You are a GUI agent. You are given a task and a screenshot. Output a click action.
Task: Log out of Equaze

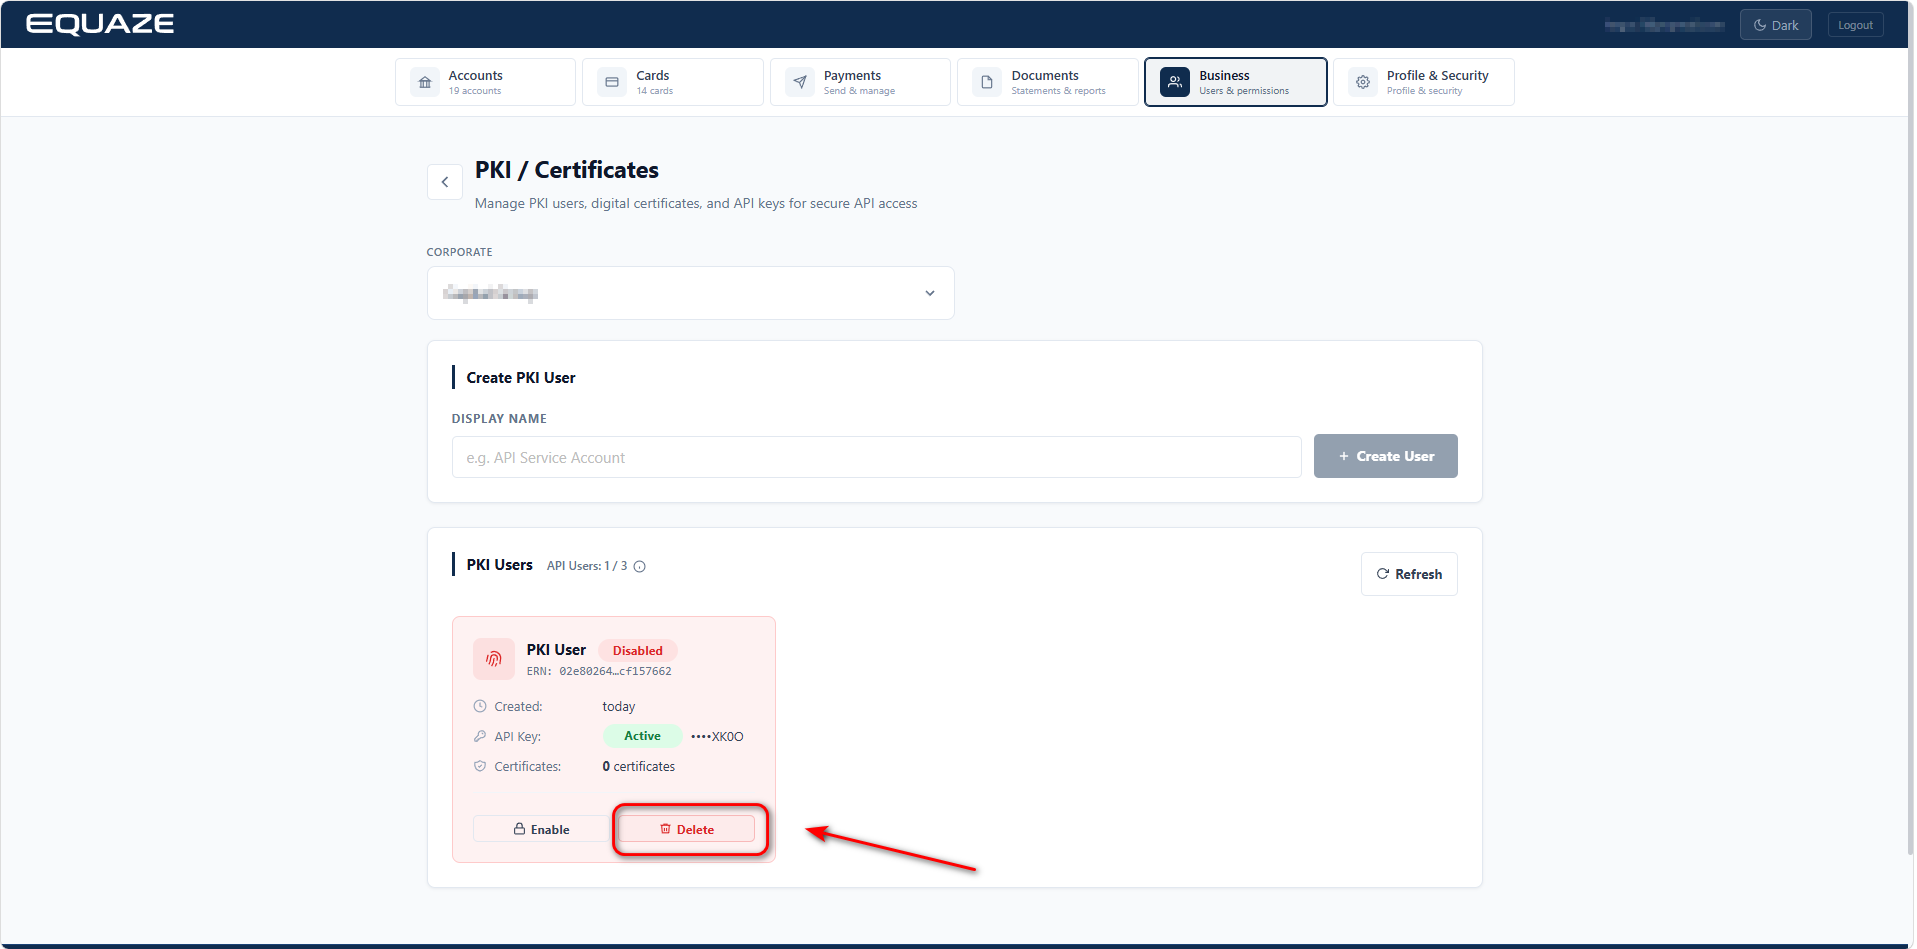point(1855,25)
